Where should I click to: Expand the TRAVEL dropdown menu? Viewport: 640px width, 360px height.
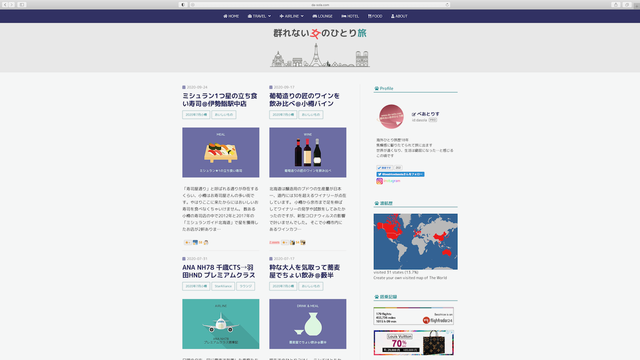[259, 16]
